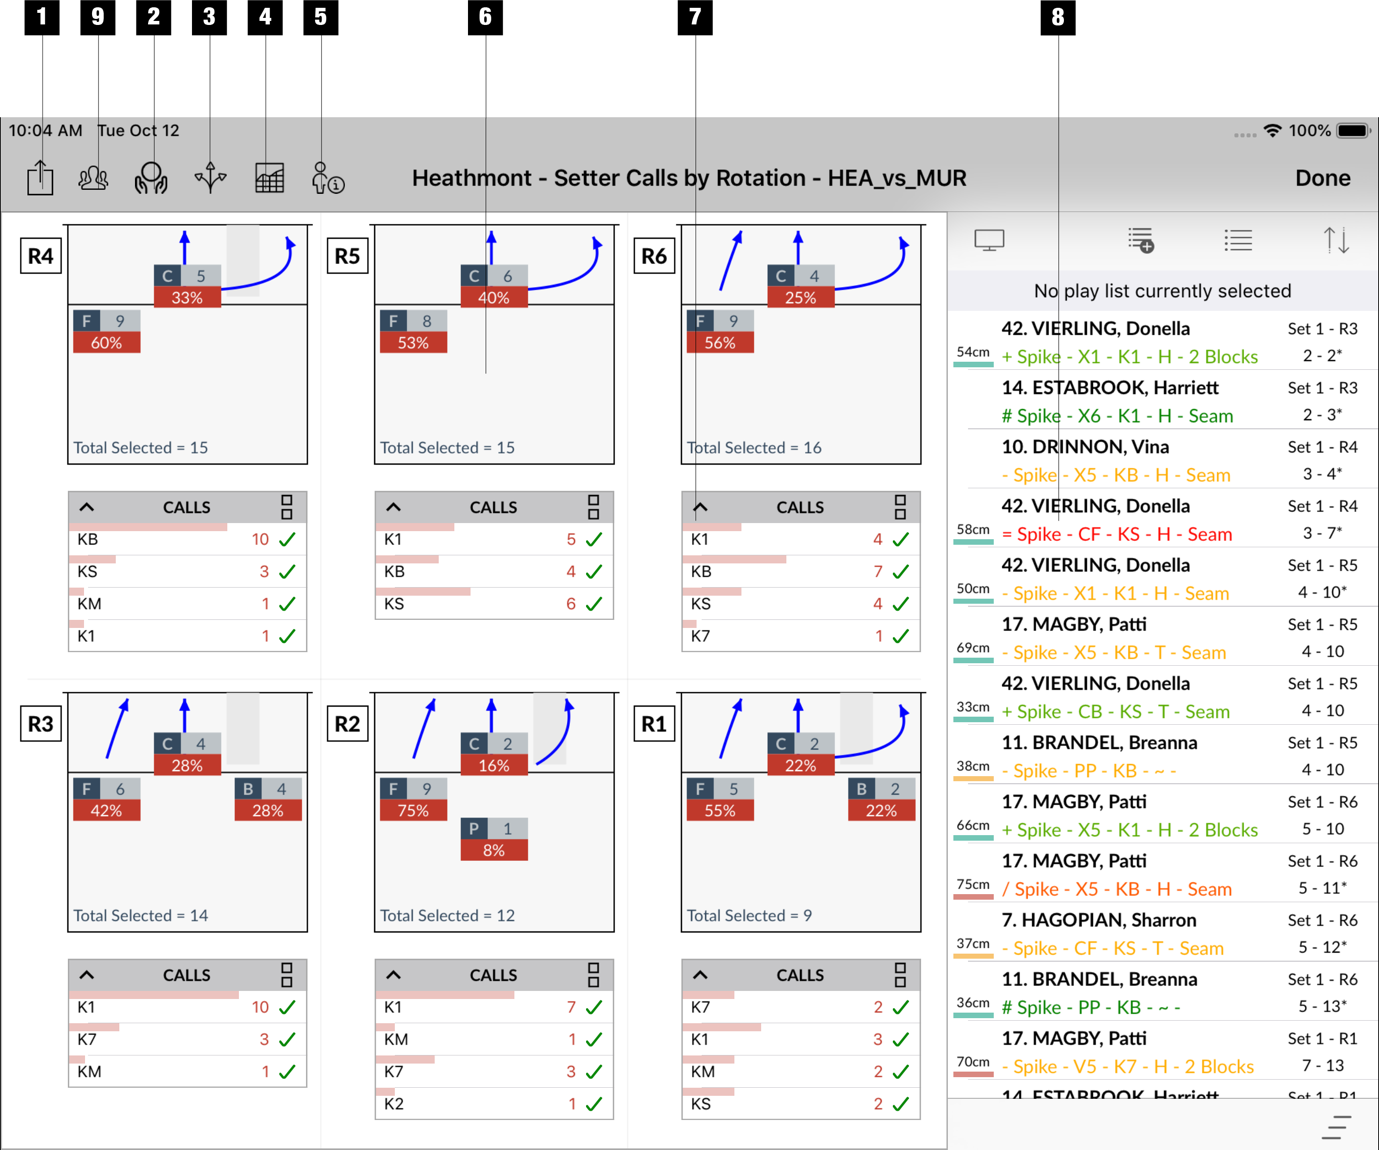Open the statistics table chart icon
The height and width of the screenshot is (1150, 1379).
pos(269,178)
